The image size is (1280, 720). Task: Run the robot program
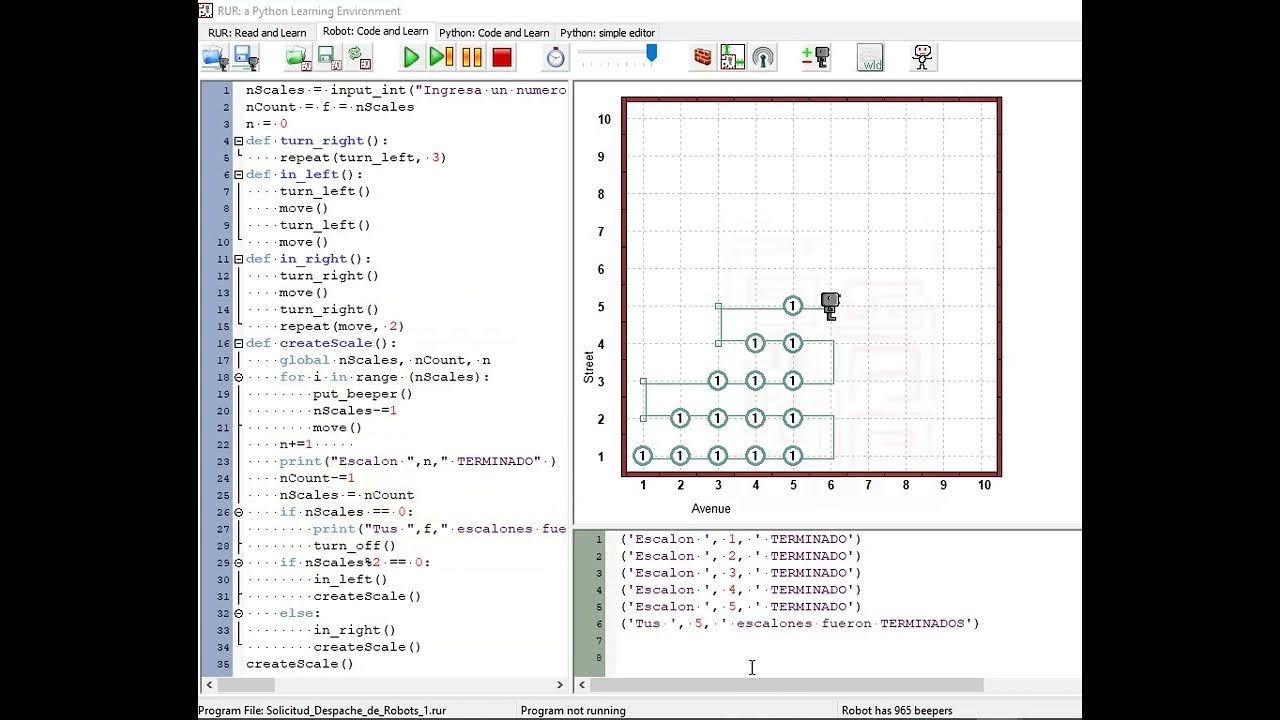(410, 58)
